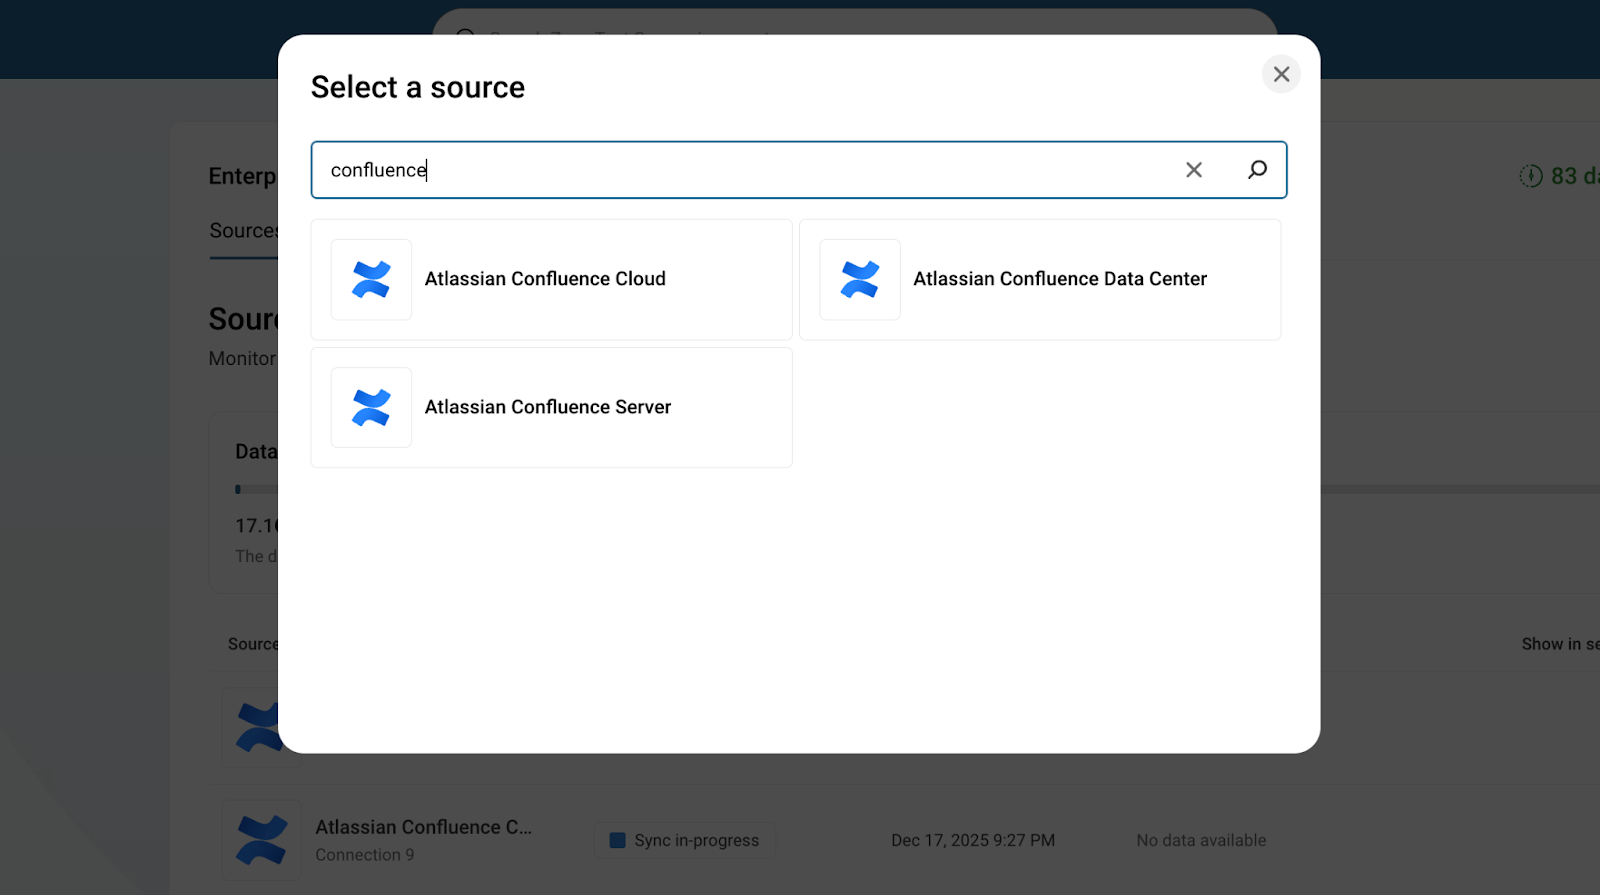Close the Select a source dialog
Screen dimensions: 1600x895
tap(1281, 74)
